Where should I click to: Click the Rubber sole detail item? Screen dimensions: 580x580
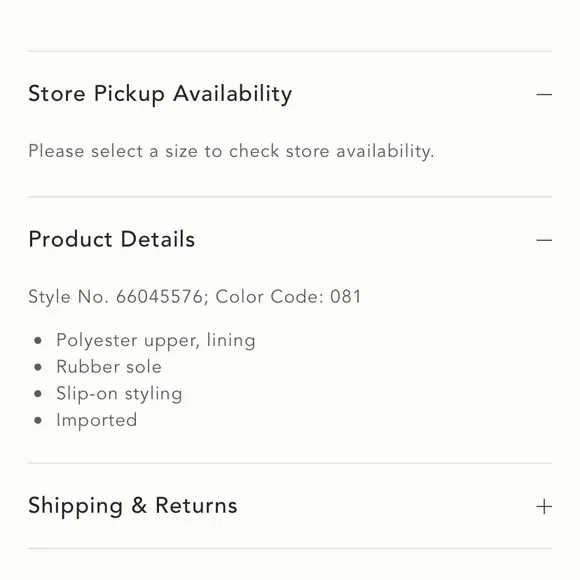(x=109, y=367)
